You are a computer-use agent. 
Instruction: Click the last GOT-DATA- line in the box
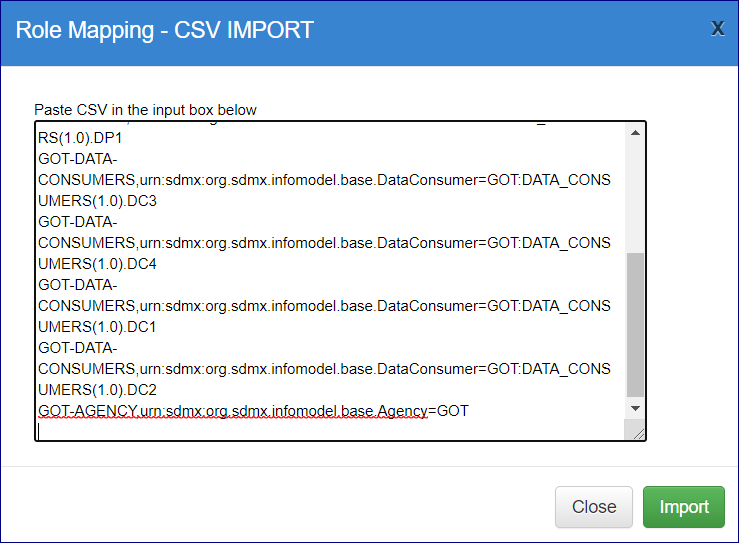pyautogui.click(x=78, y=348)
